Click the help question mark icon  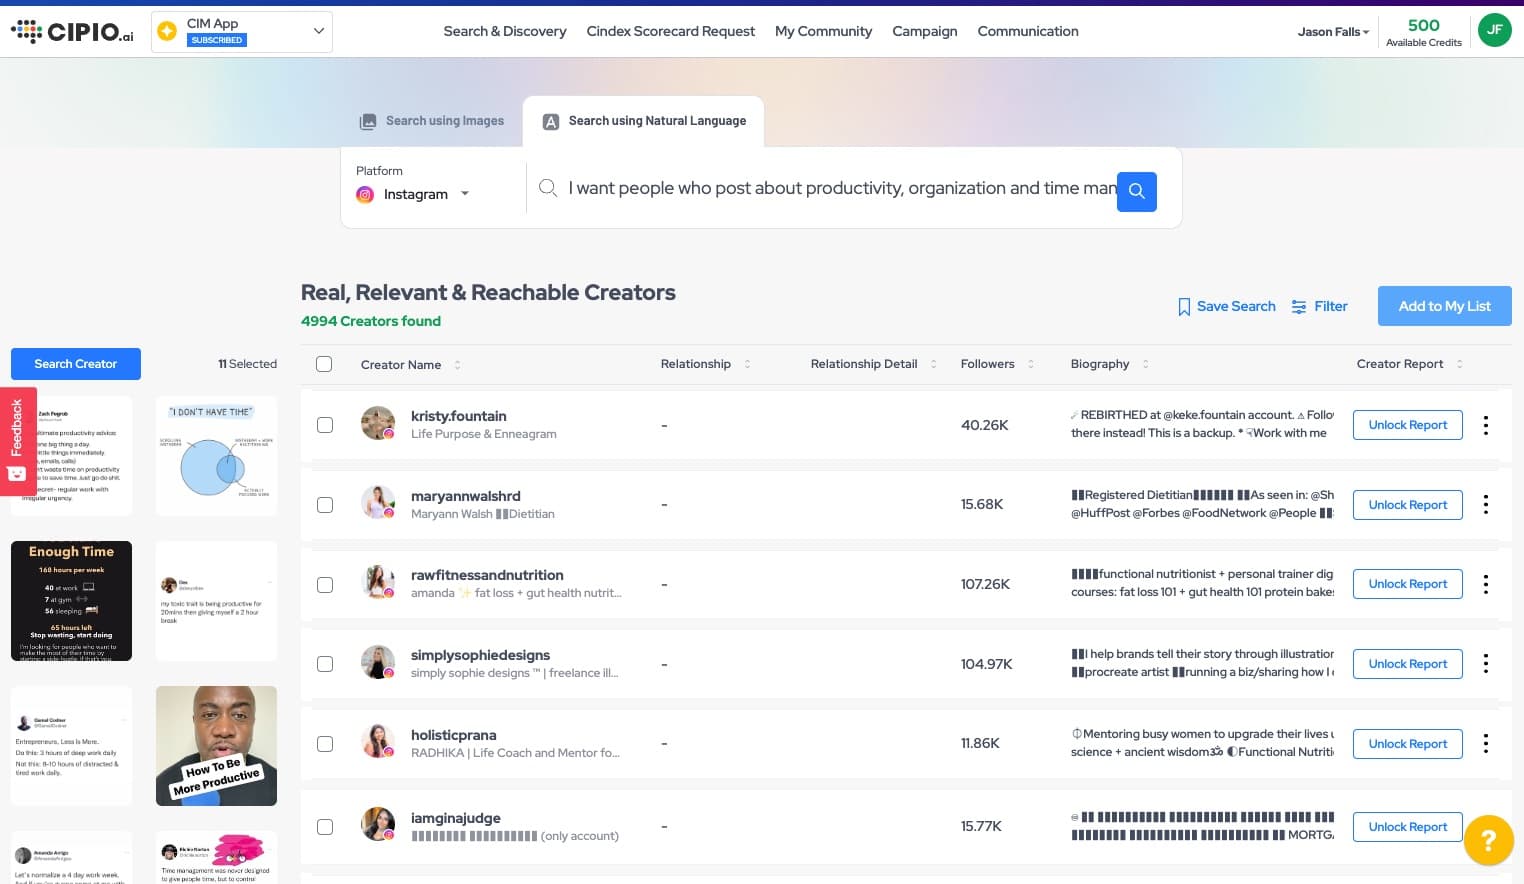pos(1488,840)
